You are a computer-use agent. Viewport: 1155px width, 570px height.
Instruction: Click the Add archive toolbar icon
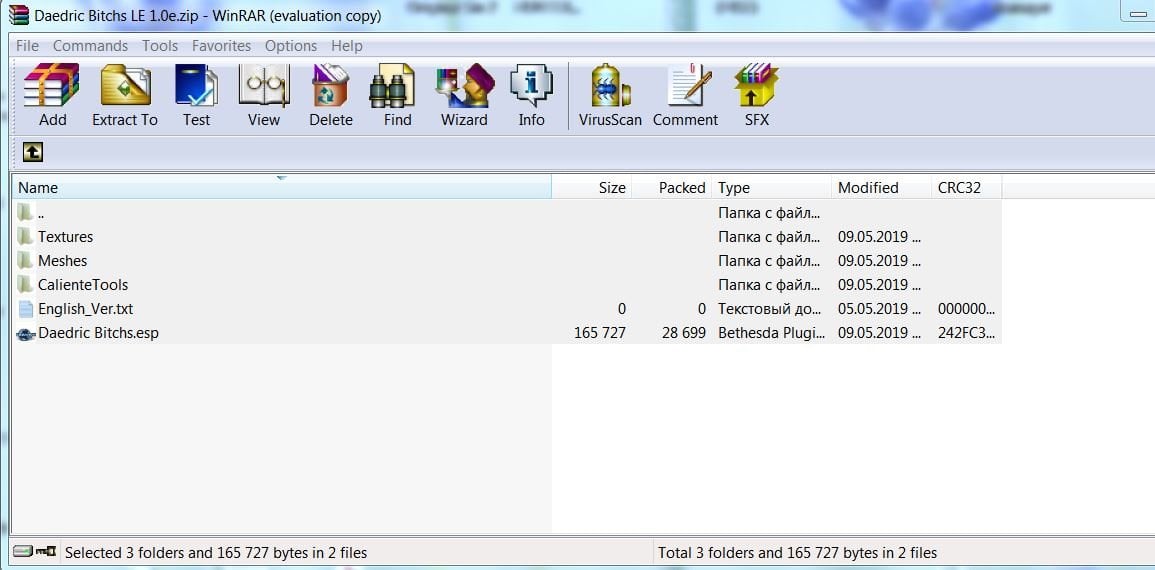(x=52, y=85)
